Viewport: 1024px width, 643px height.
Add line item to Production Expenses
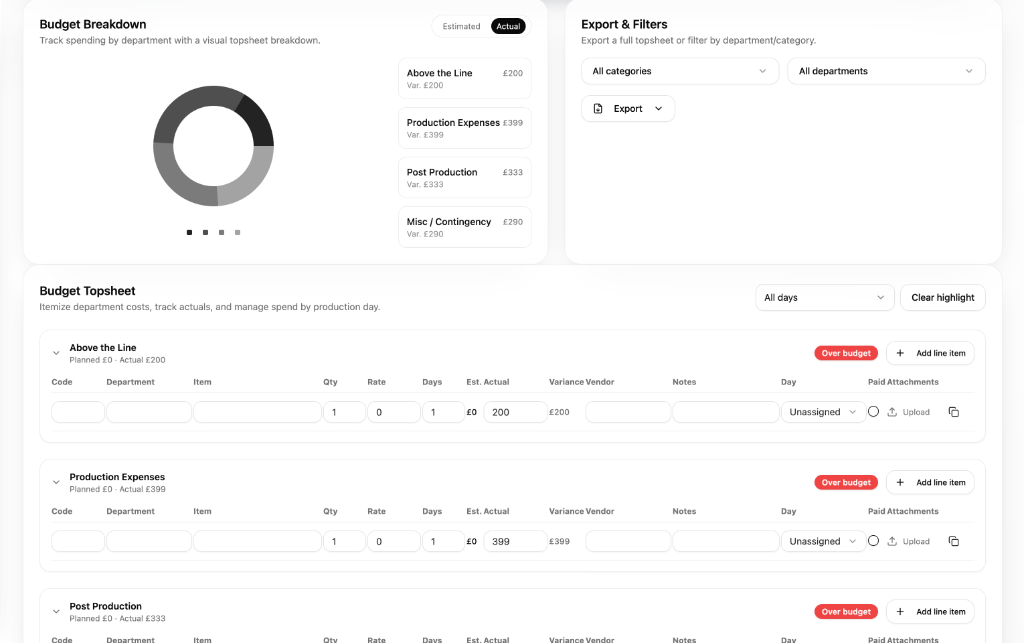click(930, 482)
